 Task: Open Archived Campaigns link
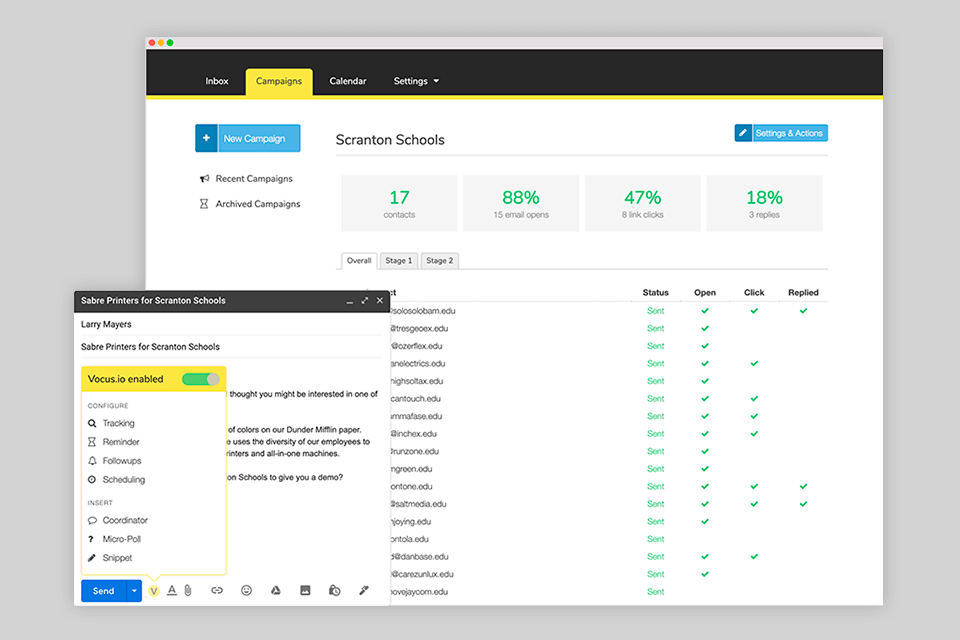(x=258, y=204)
